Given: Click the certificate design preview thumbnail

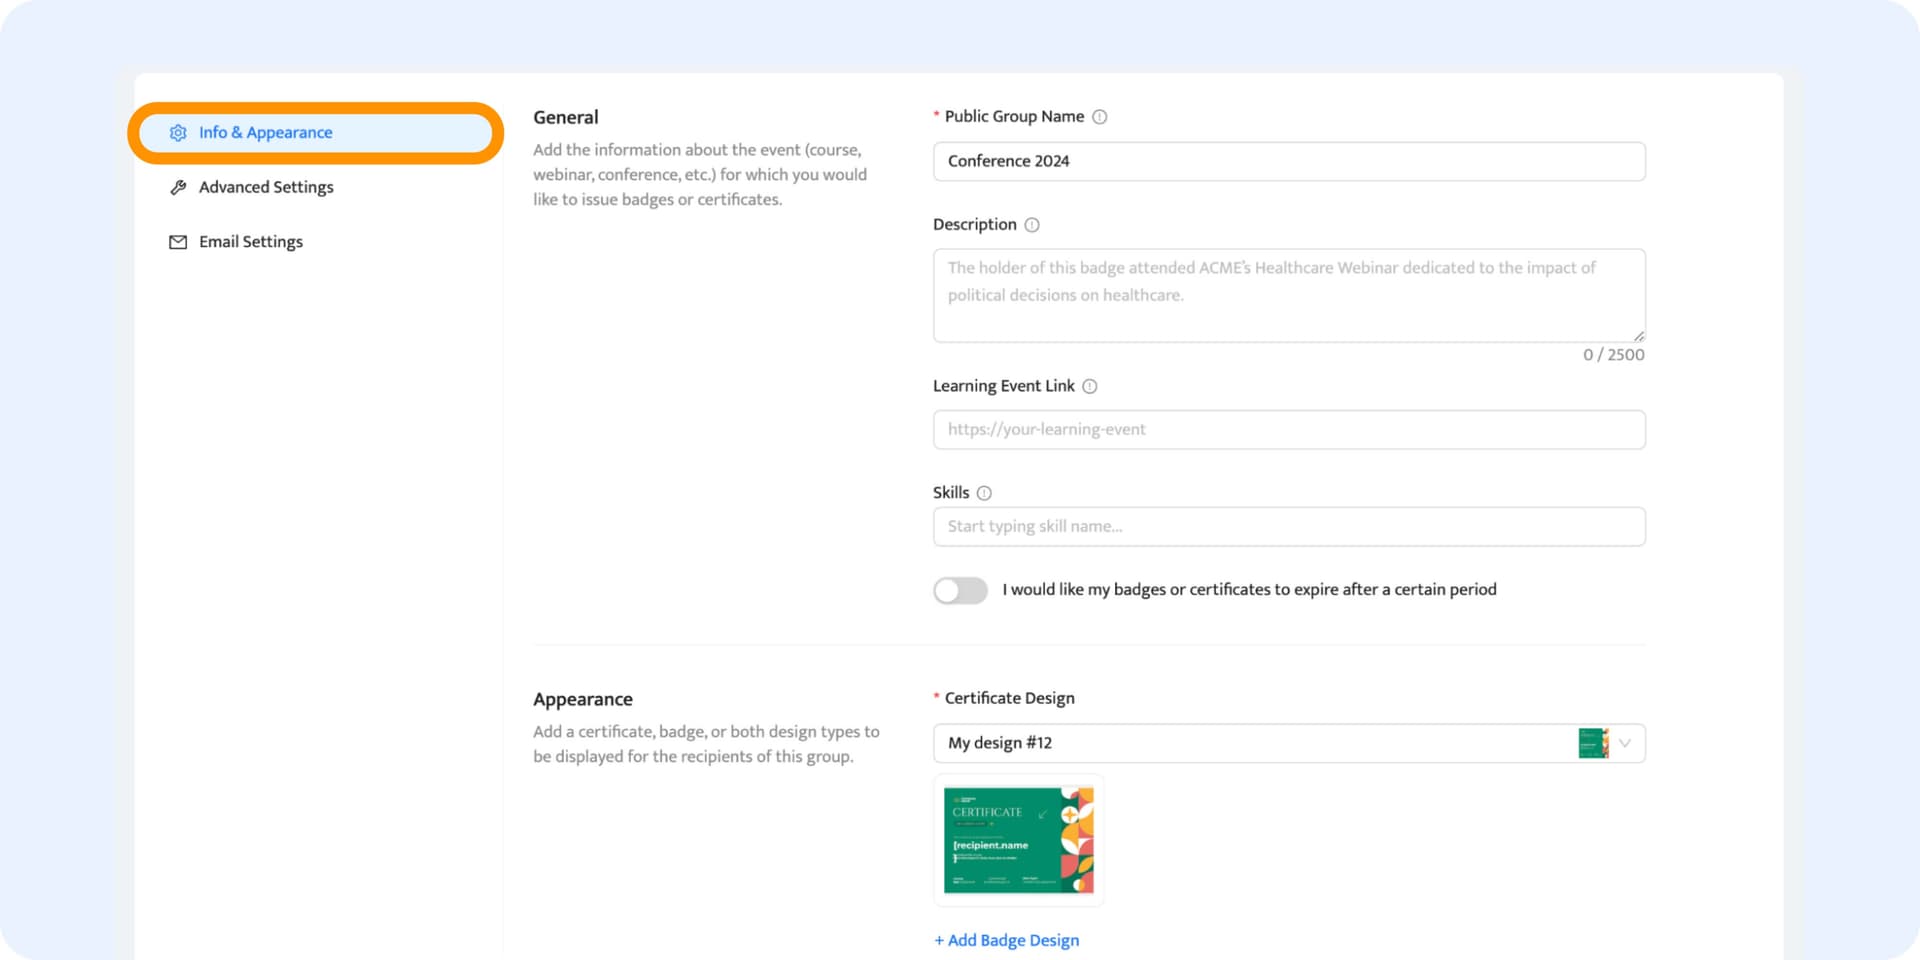Looking at the screenshot, I should [1018, 840].
